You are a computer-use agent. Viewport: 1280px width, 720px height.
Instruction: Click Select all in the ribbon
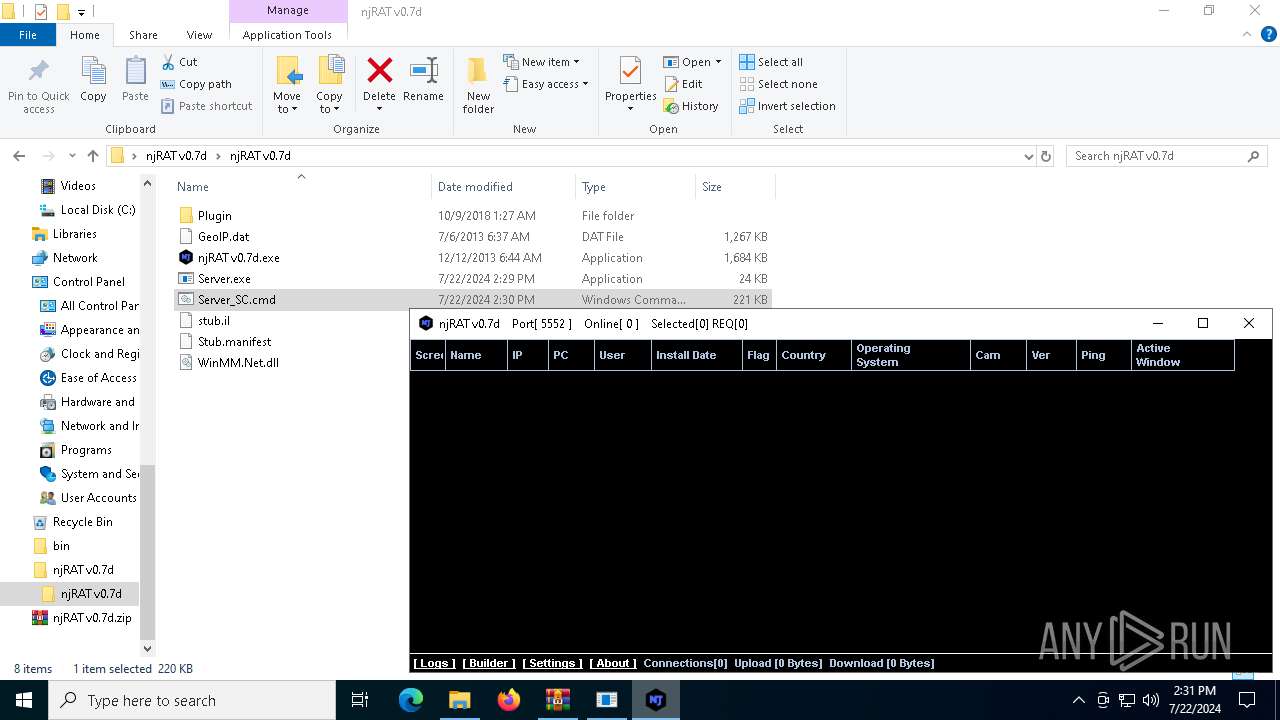[x=771, y=62]
